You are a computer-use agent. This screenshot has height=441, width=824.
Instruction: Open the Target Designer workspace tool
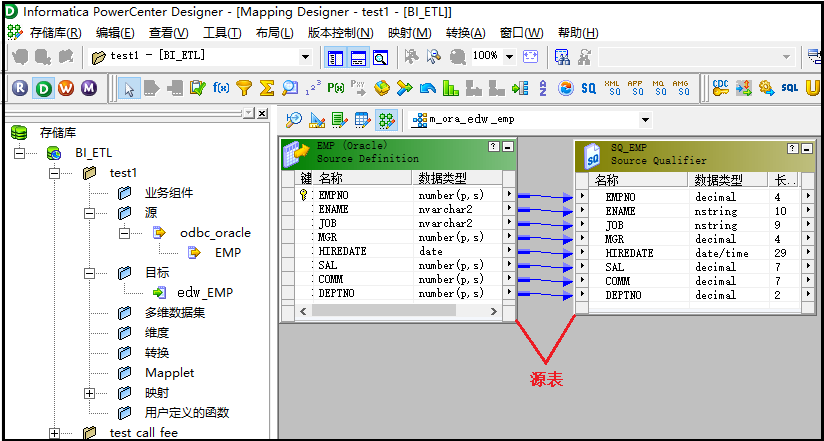click(x=317, y=120)
